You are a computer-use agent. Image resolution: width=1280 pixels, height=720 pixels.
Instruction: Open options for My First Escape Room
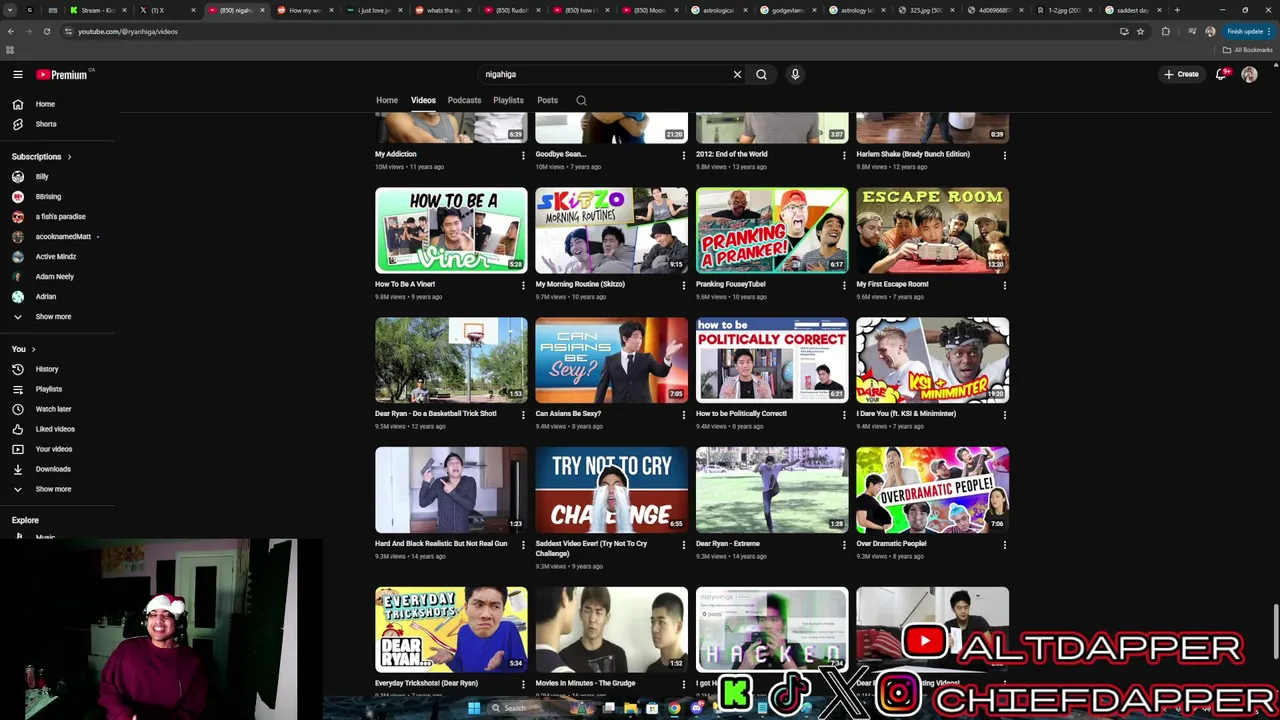[1005, 285]
